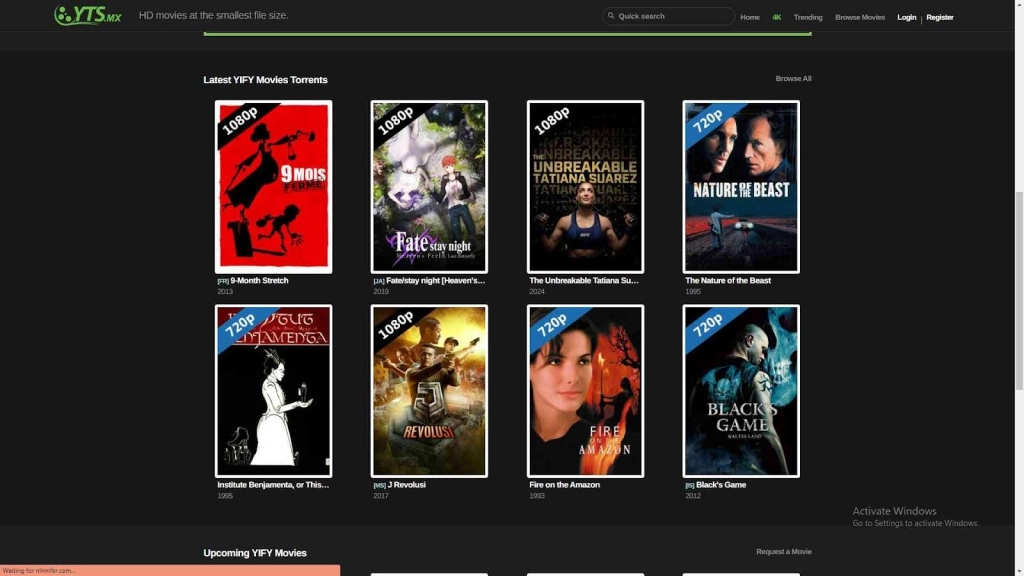Screen dimensions: 1024x576
Task: Open the Home menu item
Action: pos(750,17)
